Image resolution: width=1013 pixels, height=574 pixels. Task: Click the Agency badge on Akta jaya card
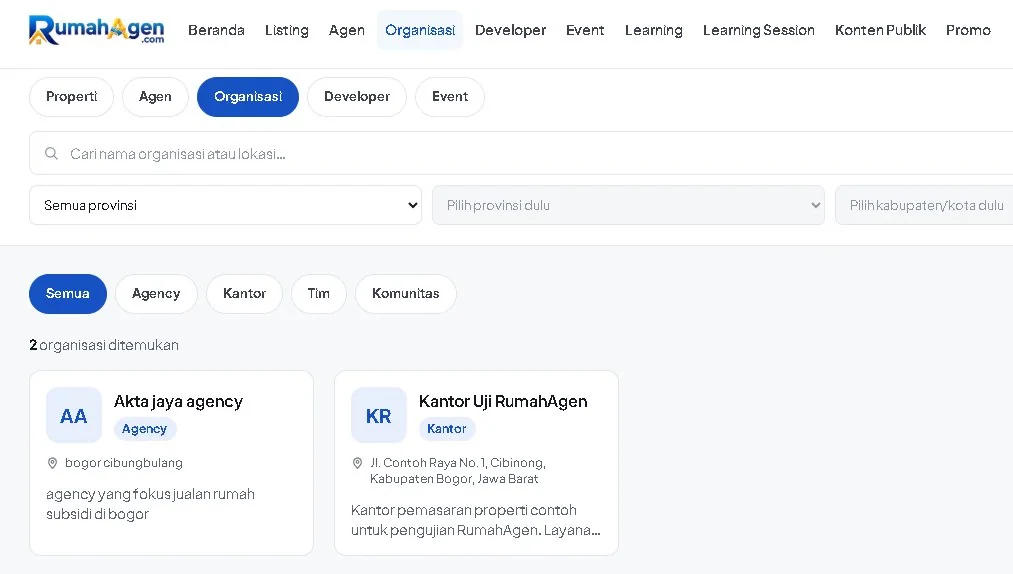pyautogui.click(x=145, y=429)
